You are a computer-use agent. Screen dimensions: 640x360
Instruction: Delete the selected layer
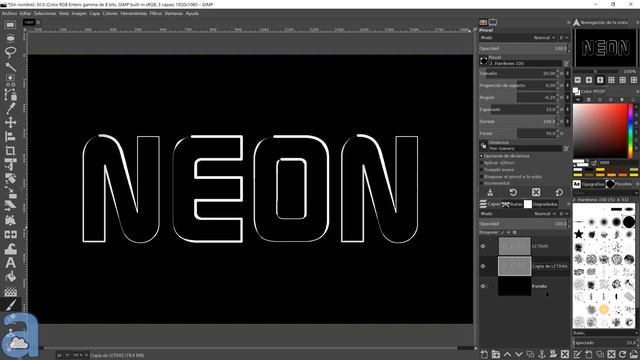[564, 354]
